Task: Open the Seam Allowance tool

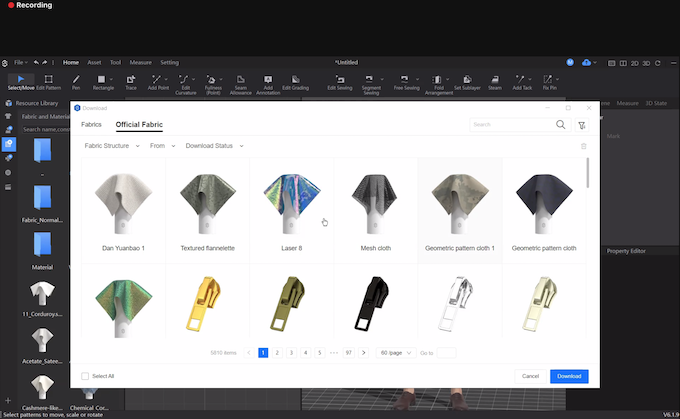Action: [240, 82]
